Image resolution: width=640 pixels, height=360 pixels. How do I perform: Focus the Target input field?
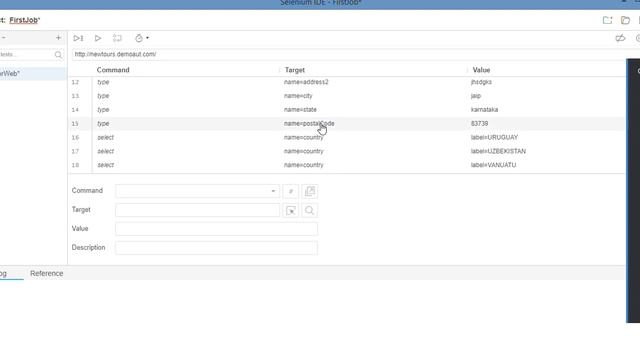coord(198,210)
